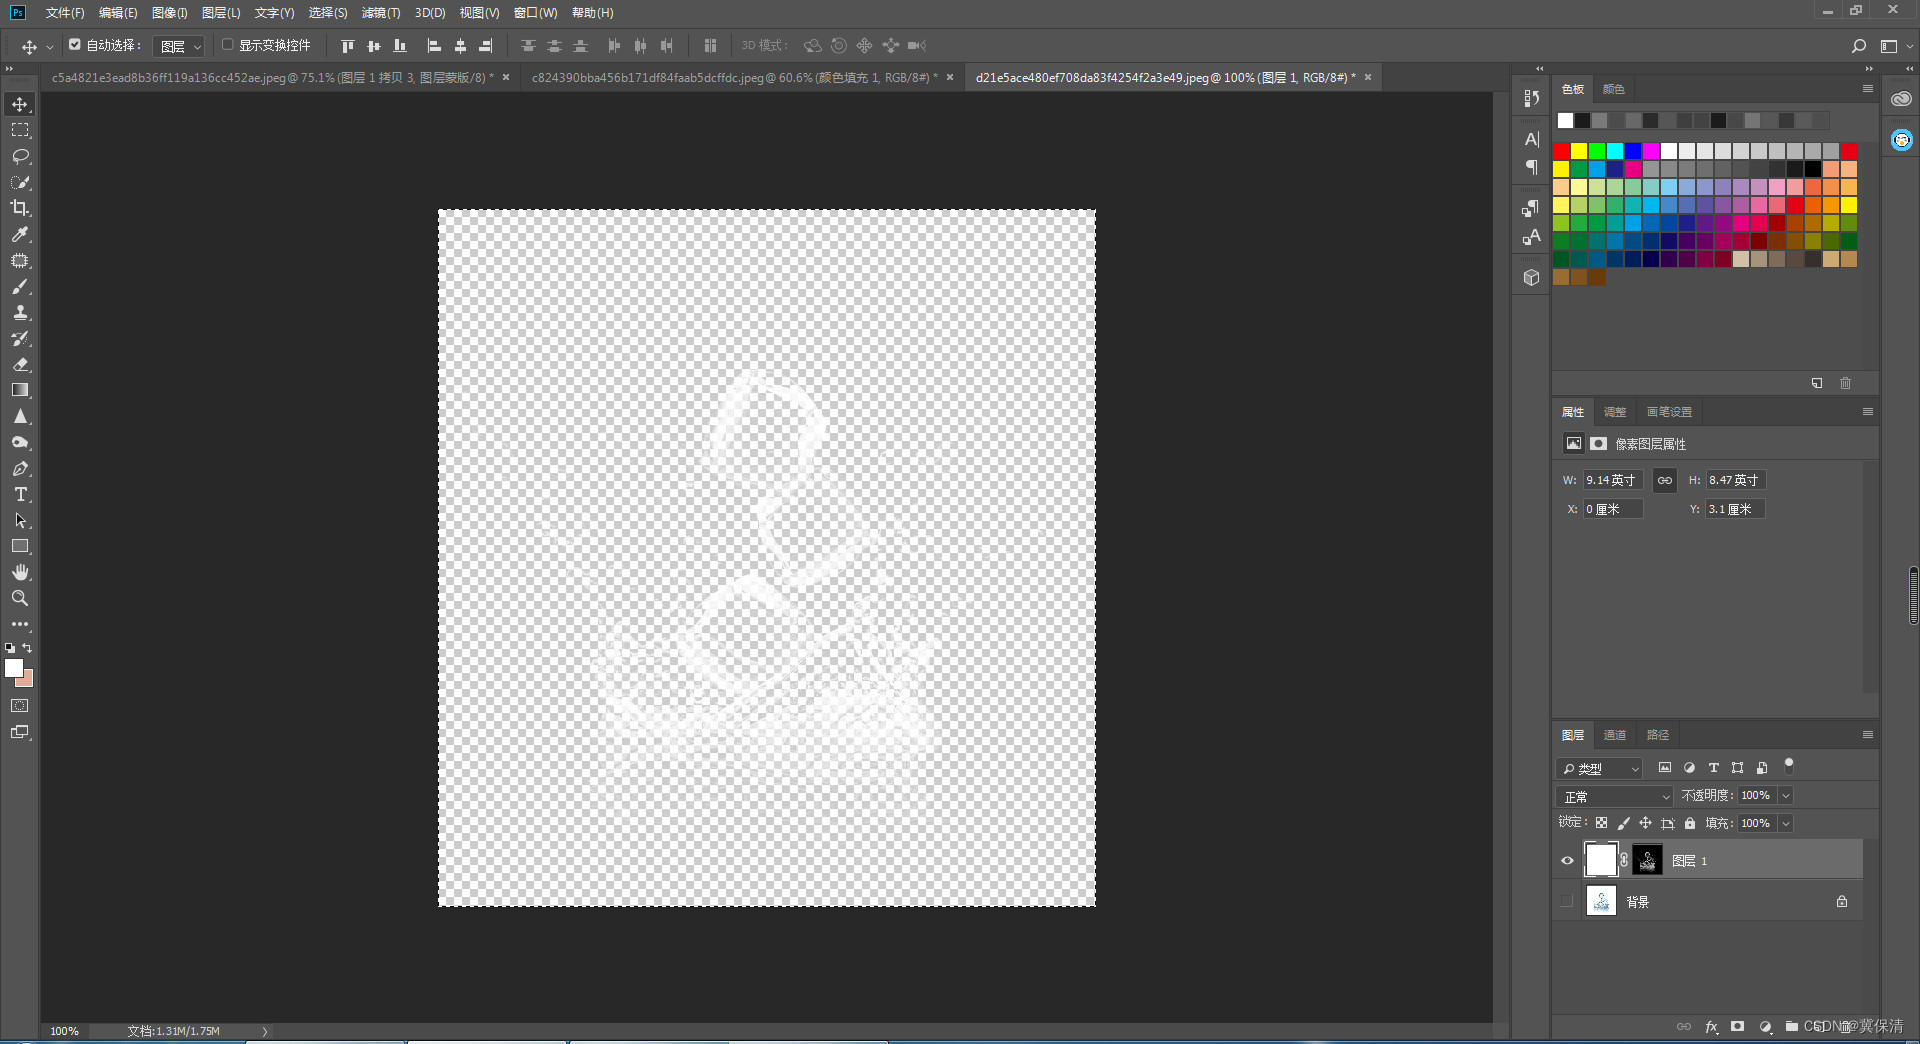
Task: Open Layers panel flyout menu
Action: (1867, 735)
